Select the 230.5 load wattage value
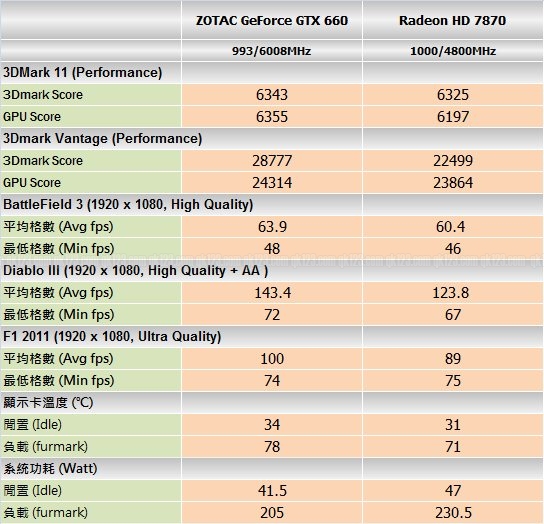The width and height of the screenshot is (544, 524). click(x=453, y=513)
